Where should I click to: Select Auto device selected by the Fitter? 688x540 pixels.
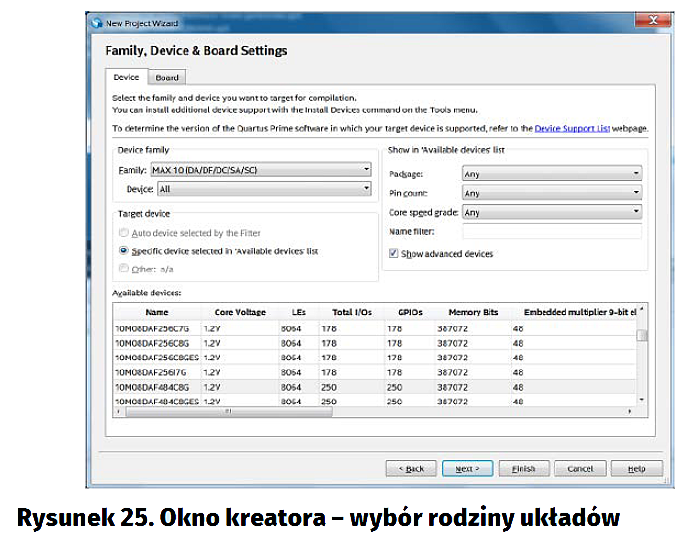[124, 233]
